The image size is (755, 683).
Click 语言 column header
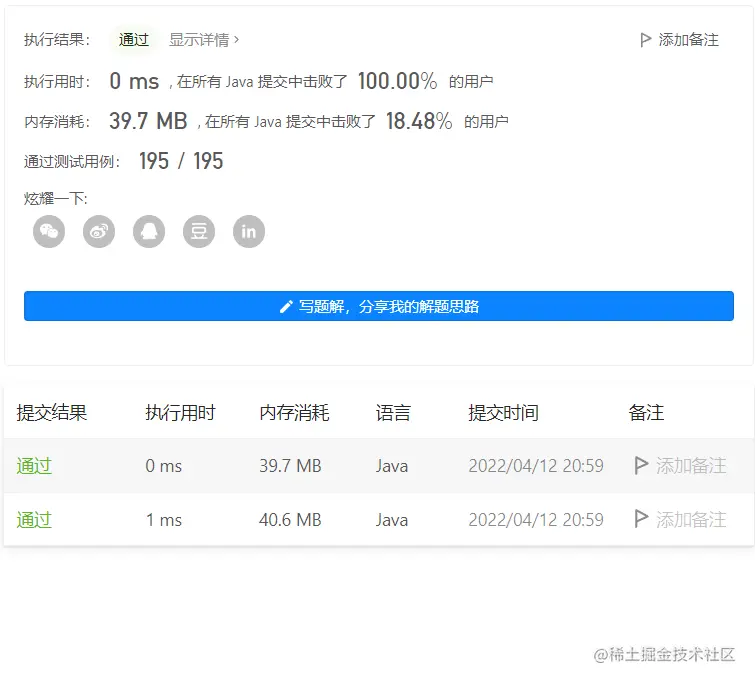point(393,413)
